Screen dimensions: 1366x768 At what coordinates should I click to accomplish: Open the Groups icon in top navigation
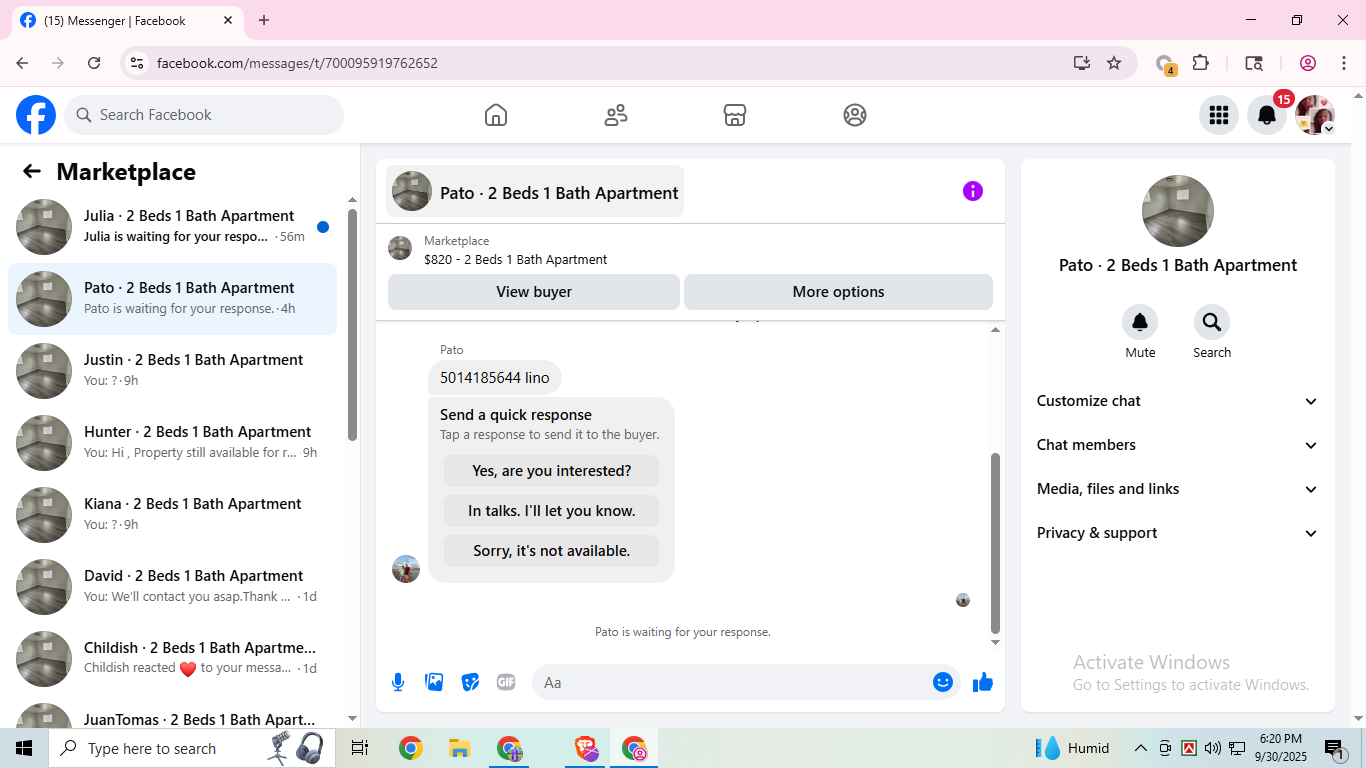click(x=855, y=115)
